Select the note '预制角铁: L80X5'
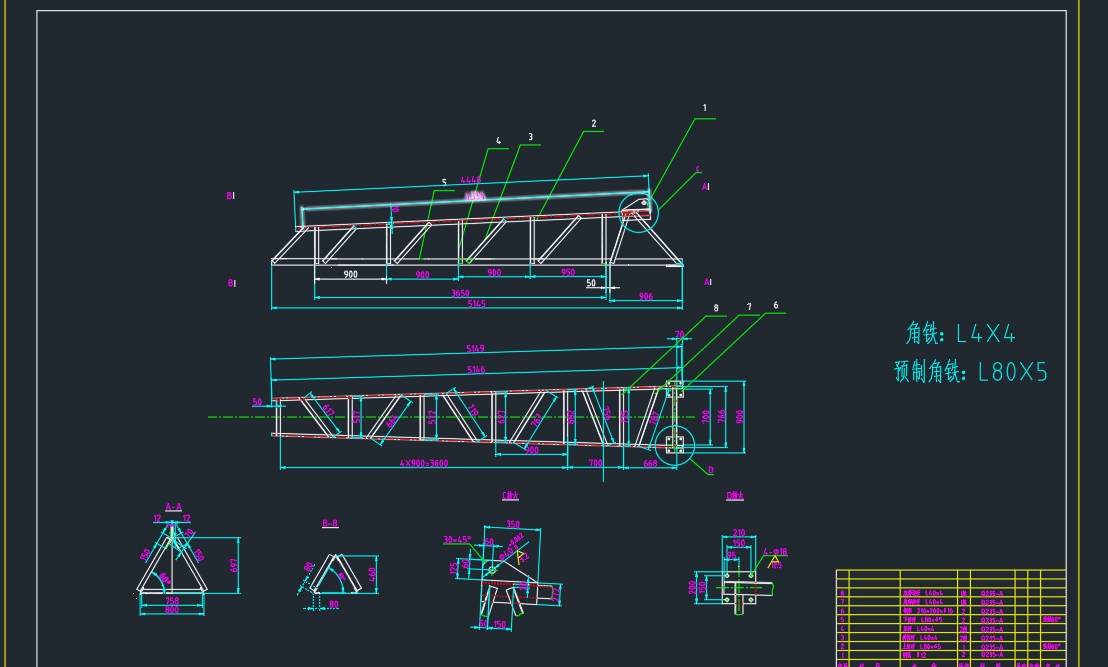 point(971,372)
